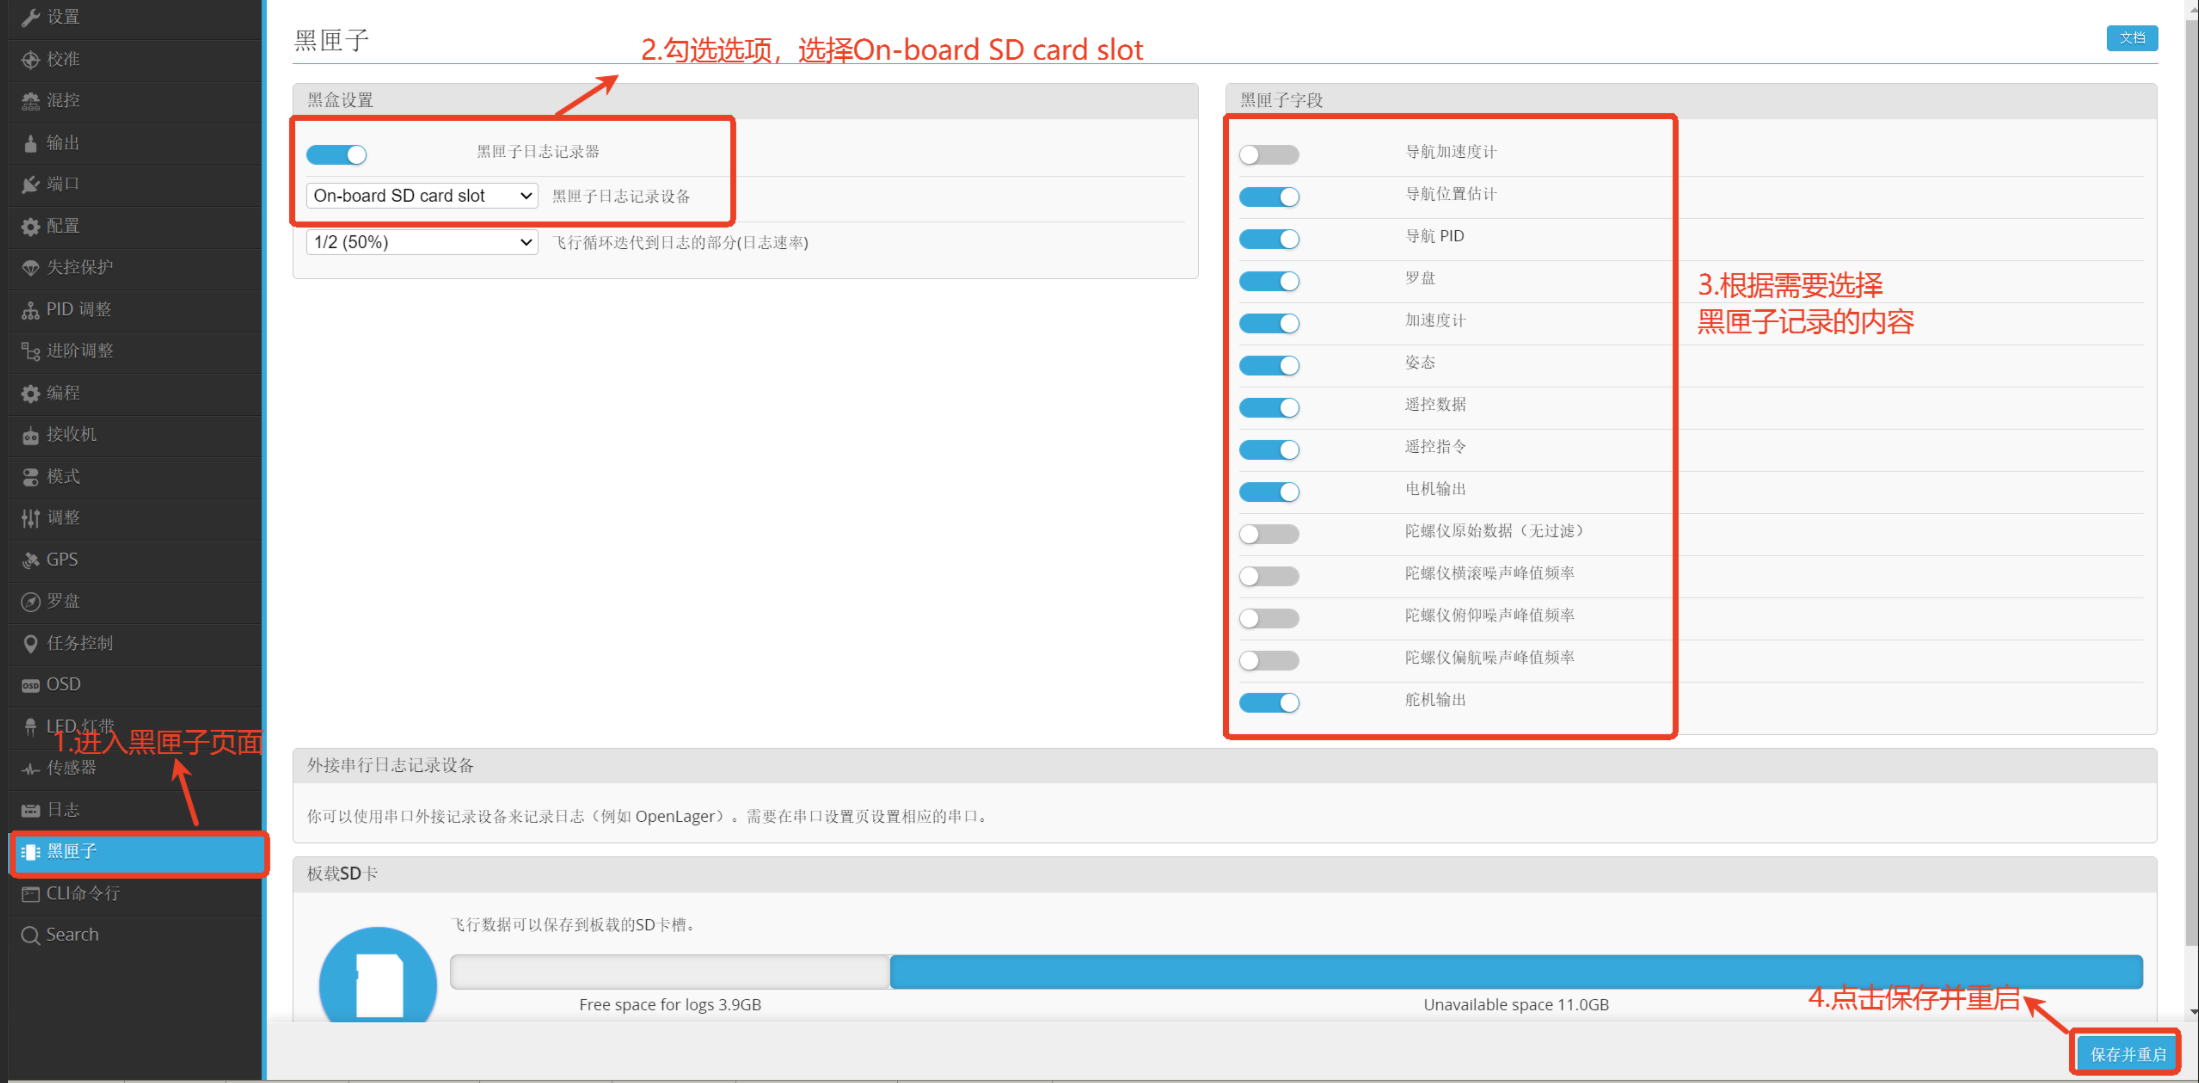The width and height of the screenshot is (2199, 1083).
Task: Enable 陀螺仪原始数据 (无过滤) switch
Action: coord(1269,534)
